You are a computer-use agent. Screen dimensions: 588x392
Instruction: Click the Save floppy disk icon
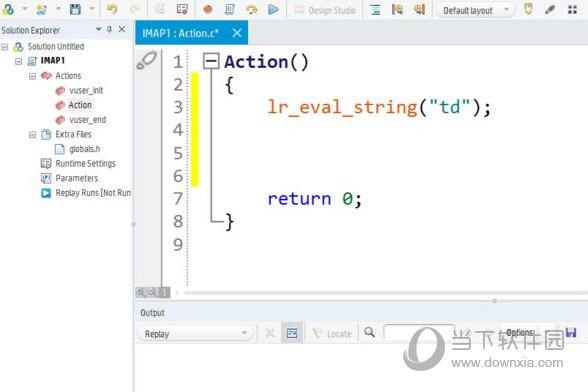[x=75, y=9]
